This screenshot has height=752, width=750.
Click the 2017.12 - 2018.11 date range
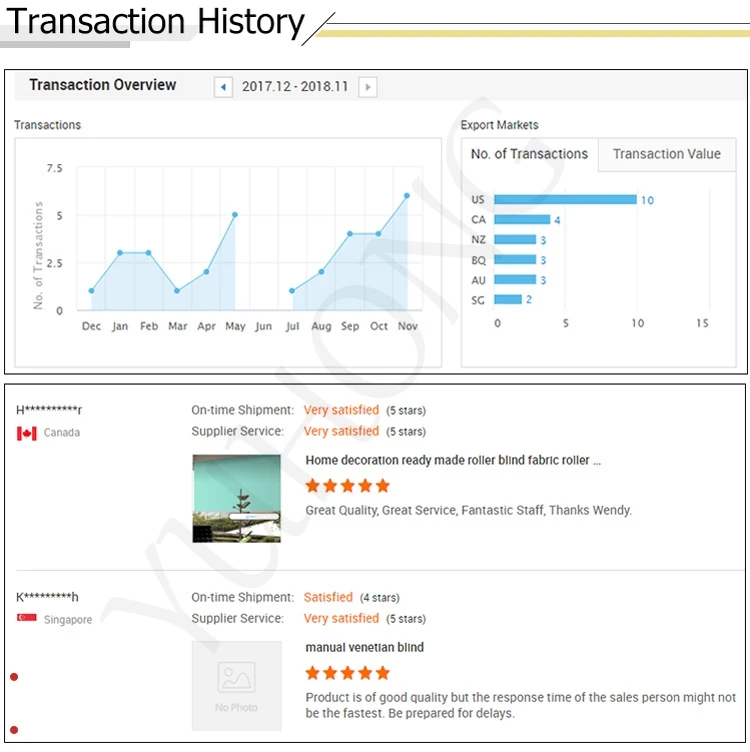295,87
